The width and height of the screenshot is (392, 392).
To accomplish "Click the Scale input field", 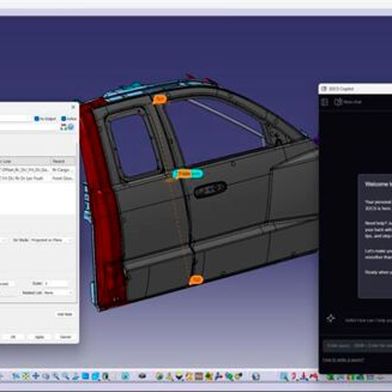I will click(x=56, y=283).
